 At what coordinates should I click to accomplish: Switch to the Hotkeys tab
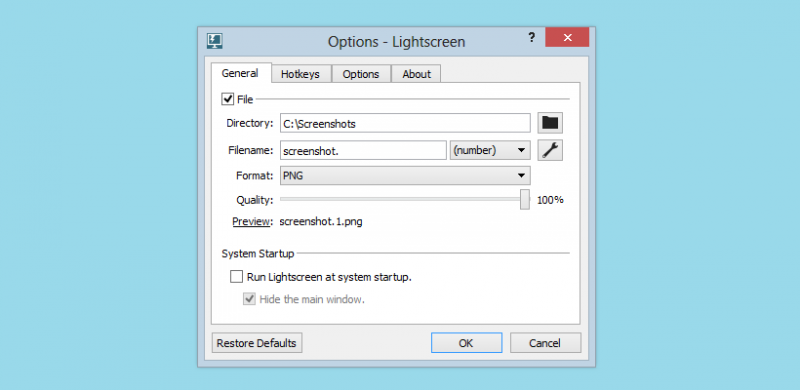pos(301,74)
